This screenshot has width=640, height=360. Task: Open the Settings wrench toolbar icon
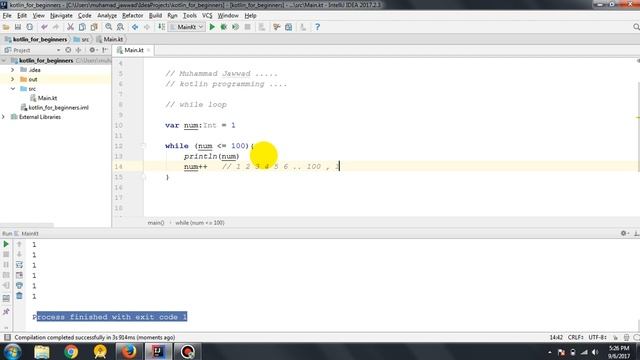(277, 27)
